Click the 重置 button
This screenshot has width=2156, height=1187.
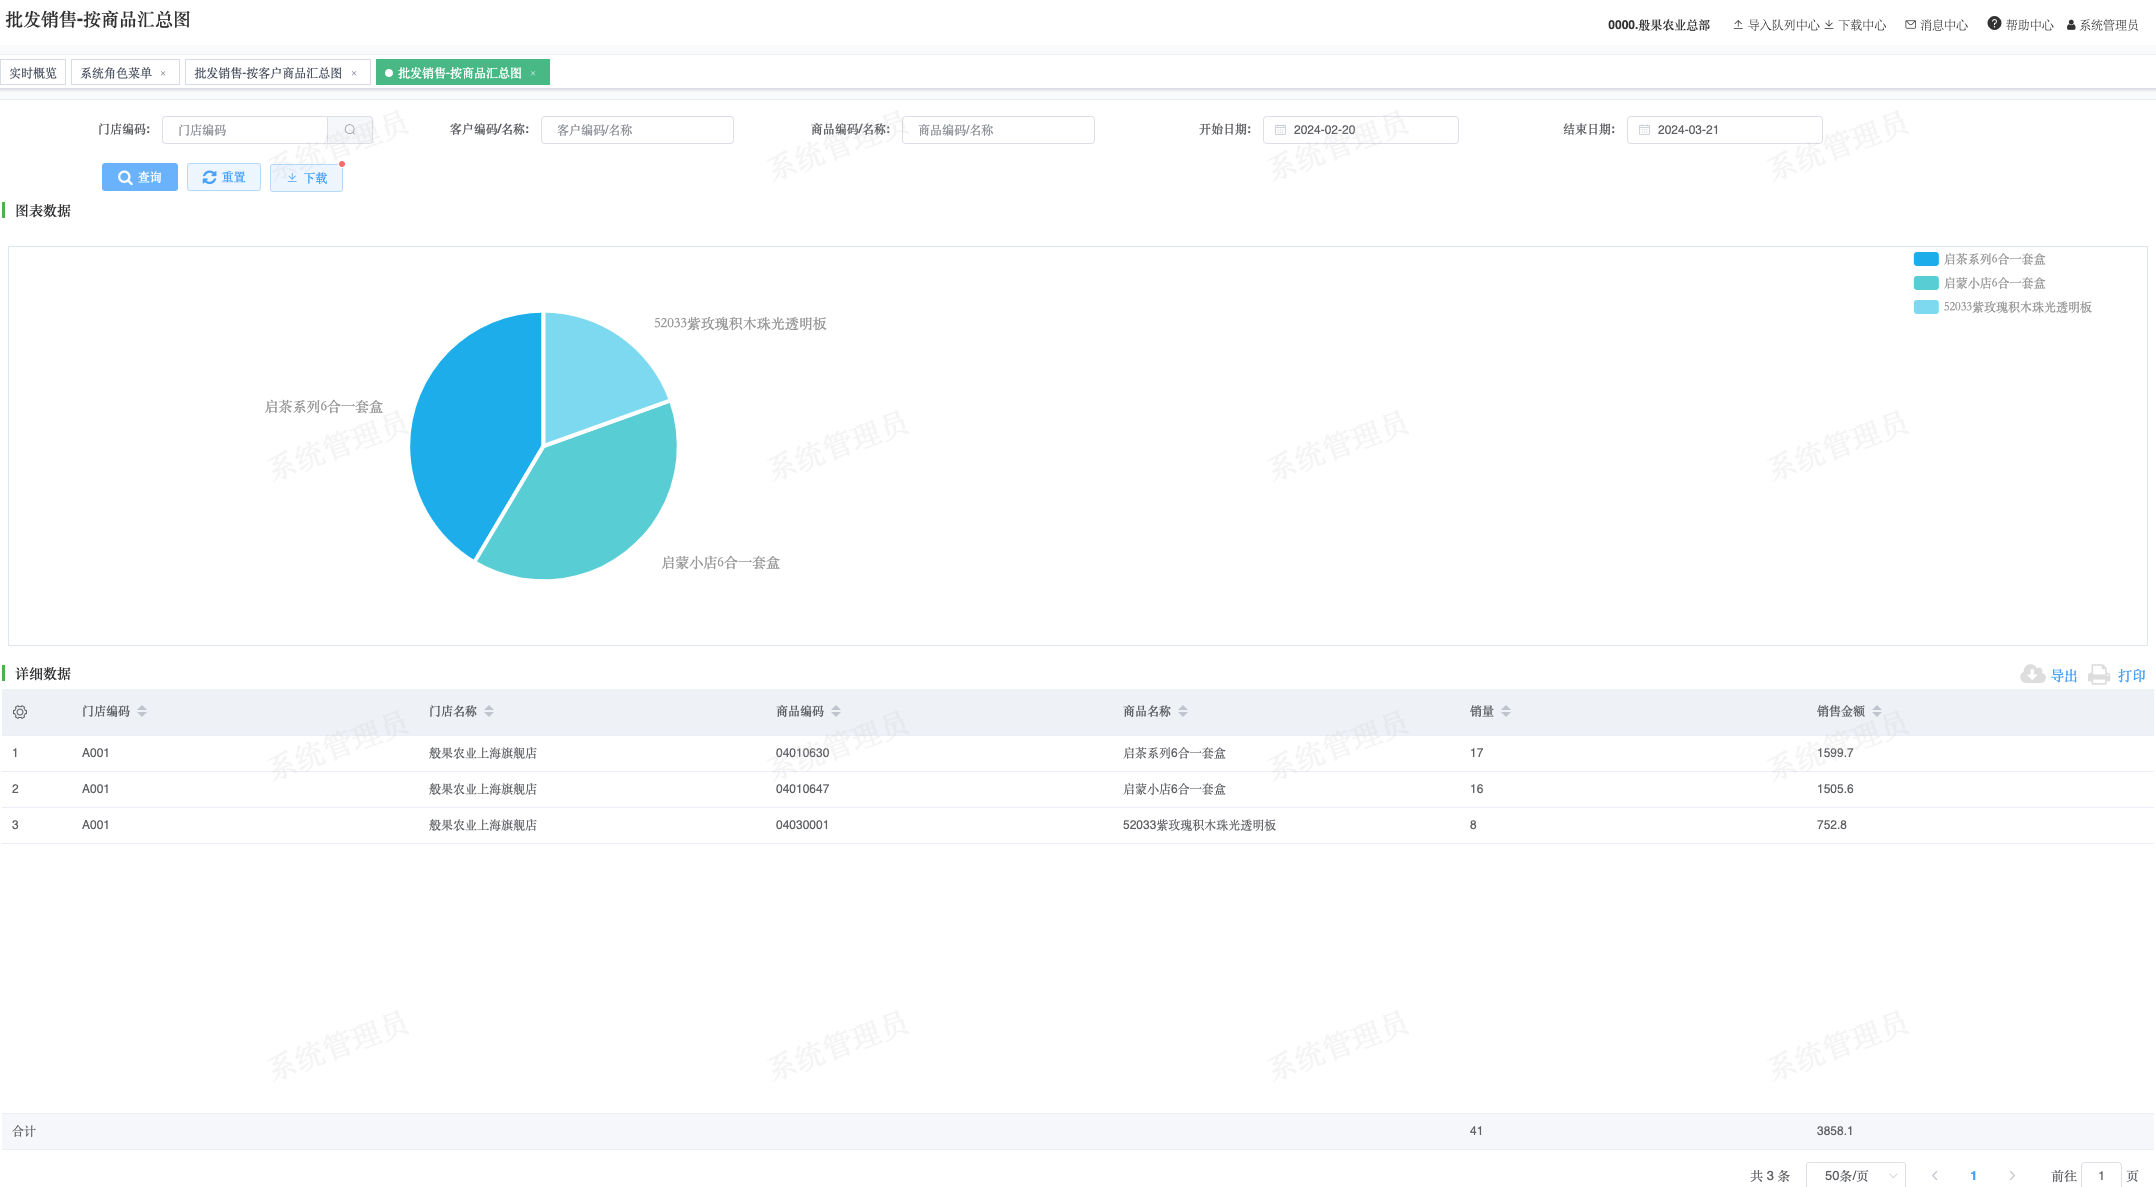click(224, 177)
